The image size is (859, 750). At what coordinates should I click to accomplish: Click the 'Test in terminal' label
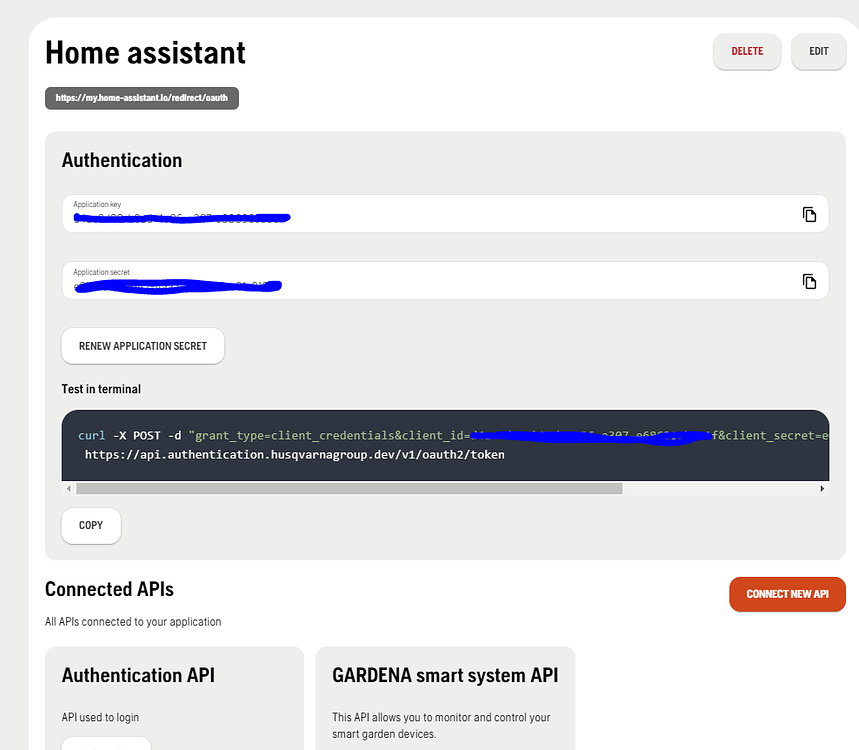pyautogui.click(x=101, y=389)
